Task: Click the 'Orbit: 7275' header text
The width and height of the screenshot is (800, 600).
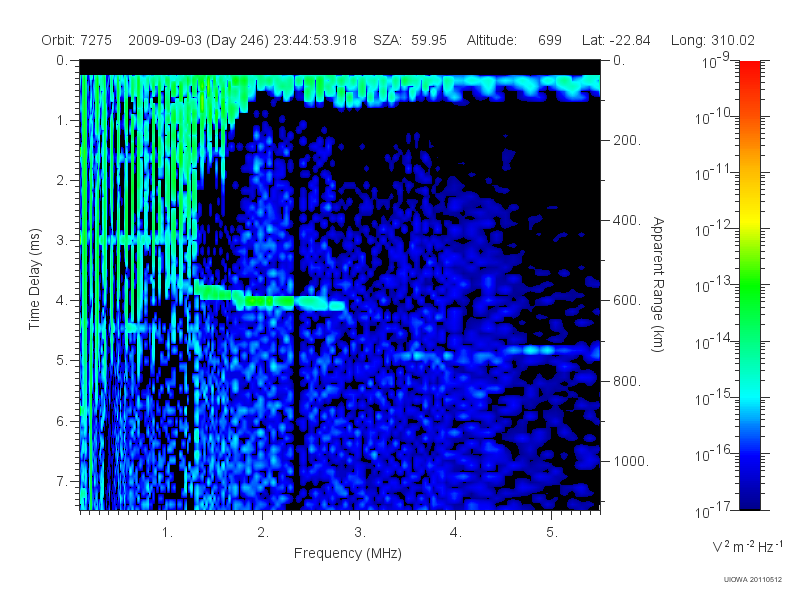Action: click(77, 40)
